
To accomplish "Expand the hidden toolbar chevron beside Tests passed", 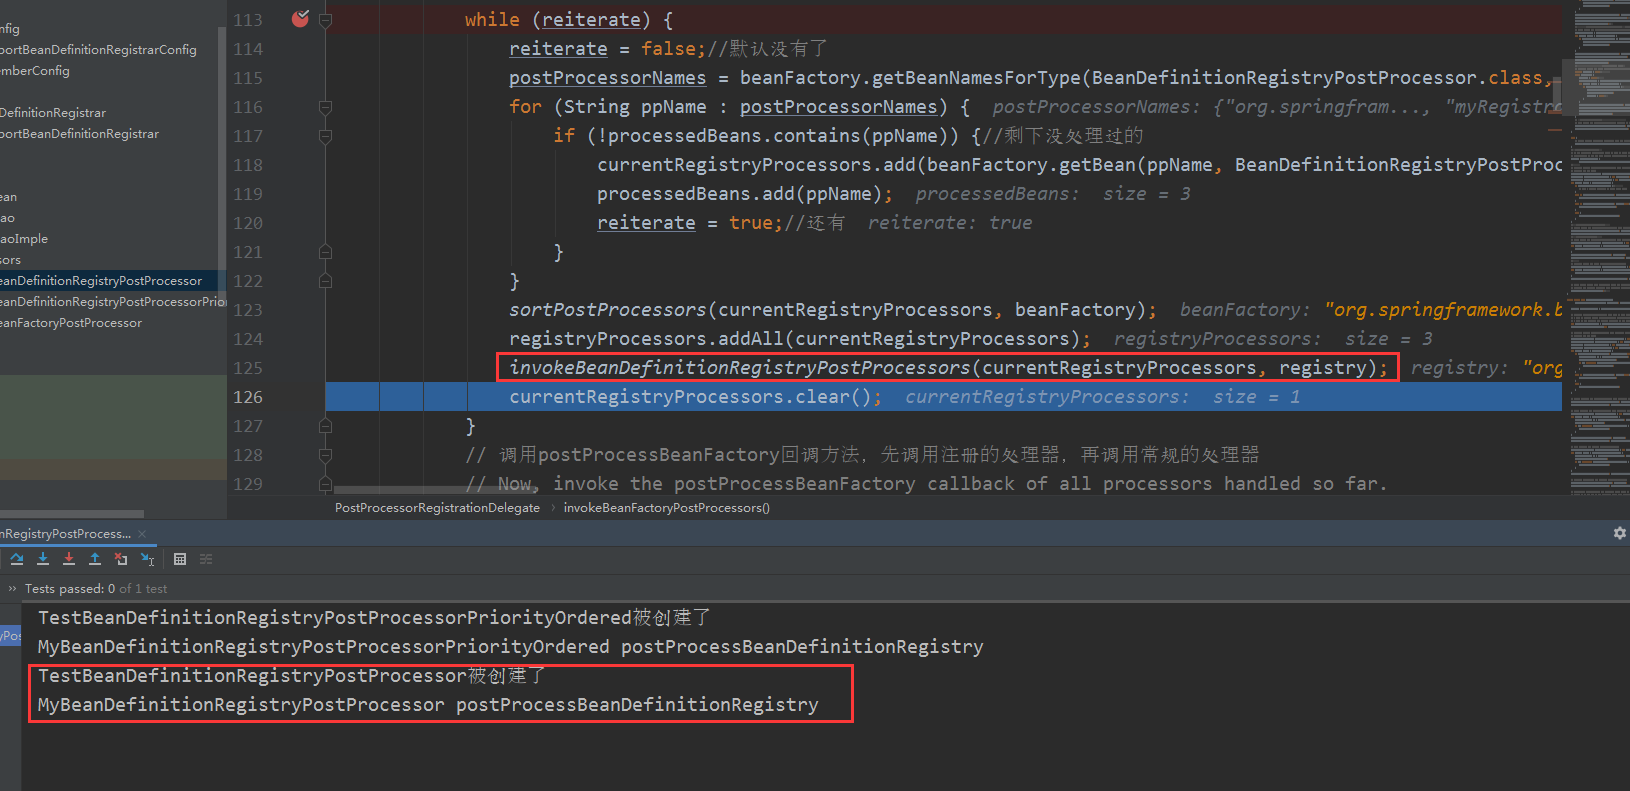I will pyautogui.click(x=12, y=589).
